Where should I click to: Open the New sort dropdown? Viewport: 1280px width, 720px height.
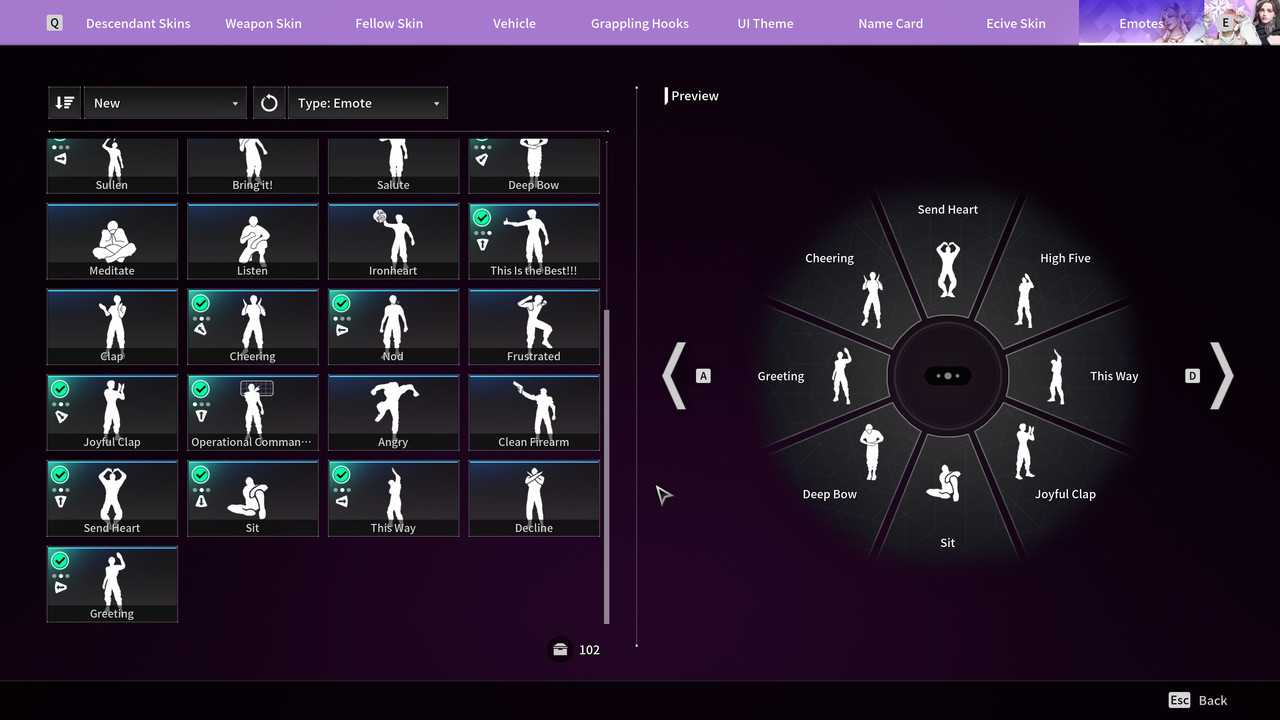165,103
